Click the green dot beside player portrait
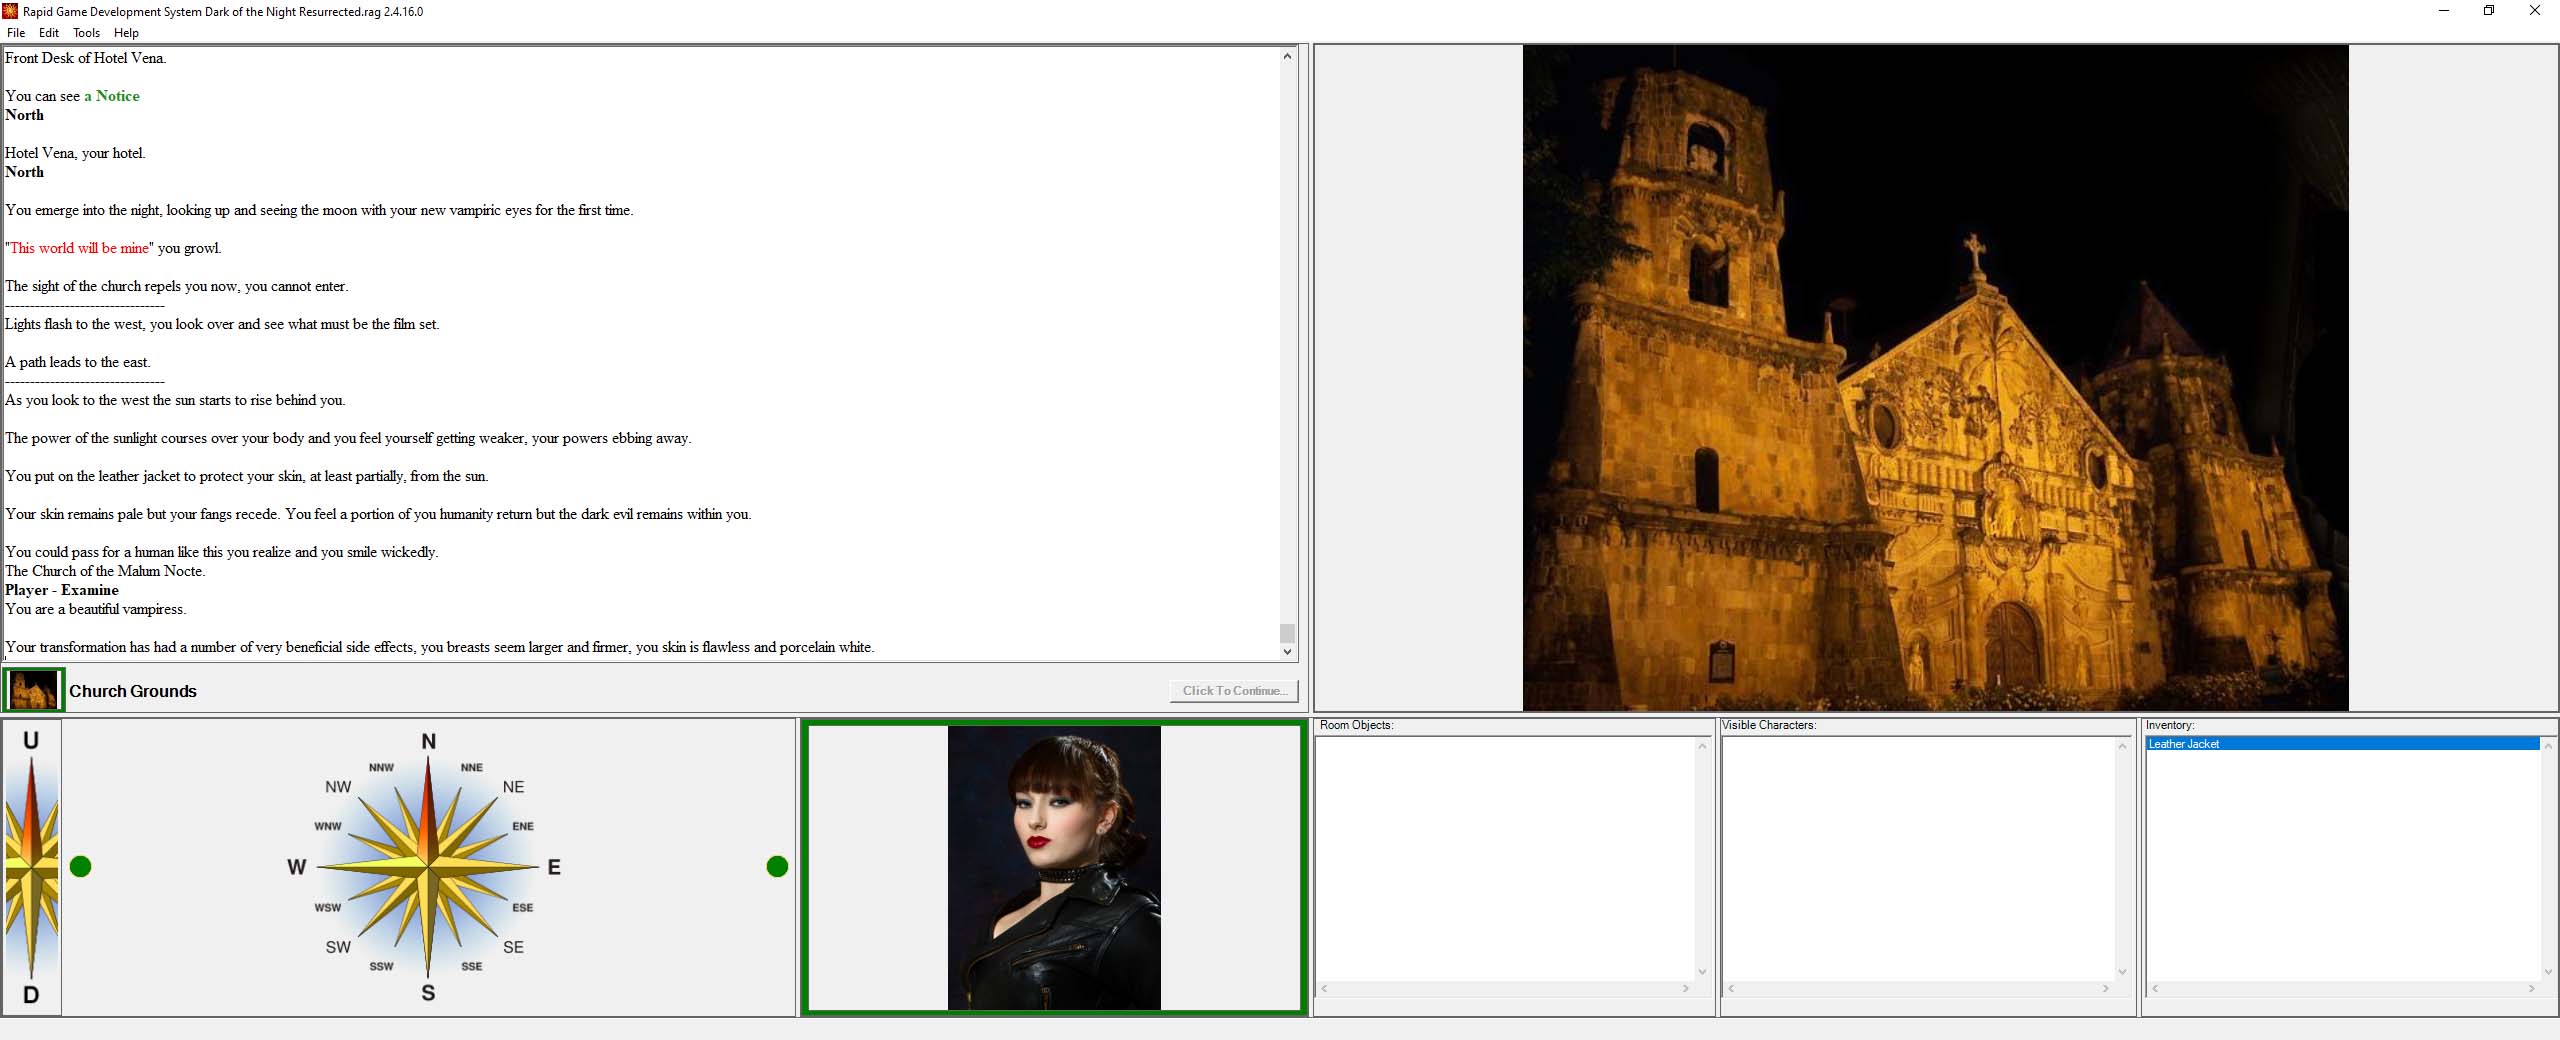Image resolution: width=2560 pixels, height=1040 pixels. coord(777,867)
